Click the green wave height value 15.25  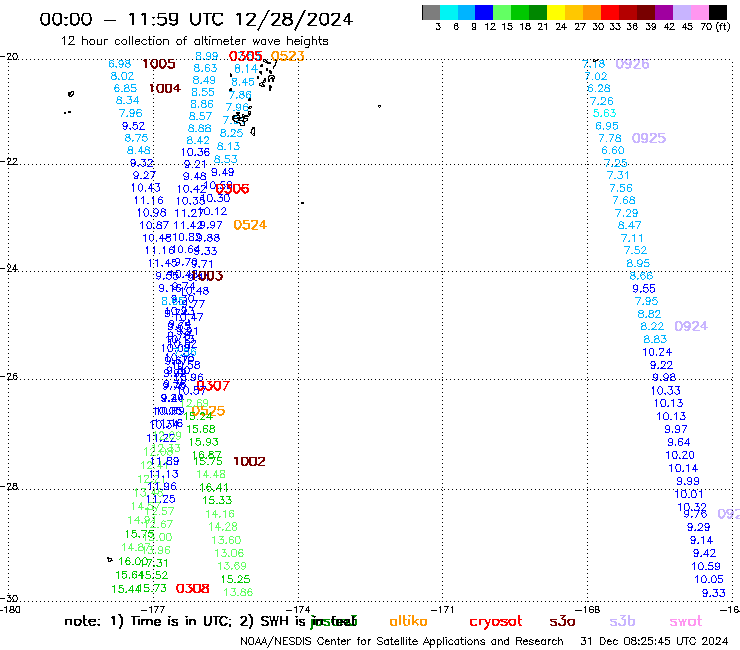(235, 579)
